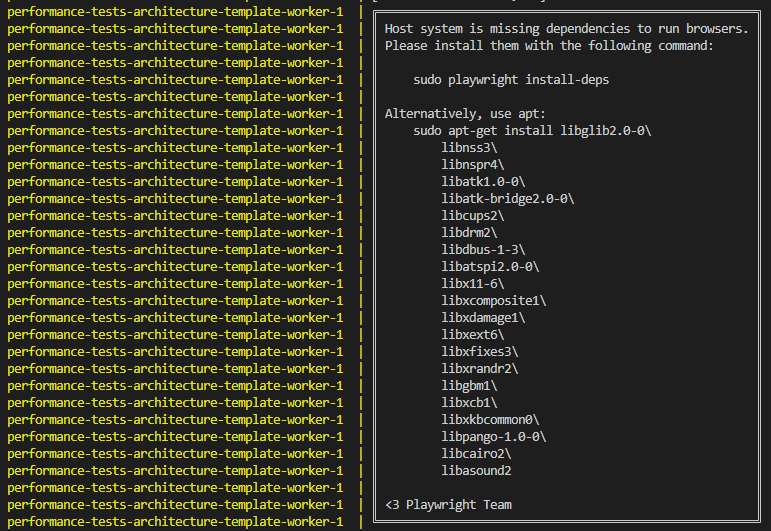Screen dimensions: 771x531
Task: Click the 'libxfixes3\' package line
Action: click(479, 352)
